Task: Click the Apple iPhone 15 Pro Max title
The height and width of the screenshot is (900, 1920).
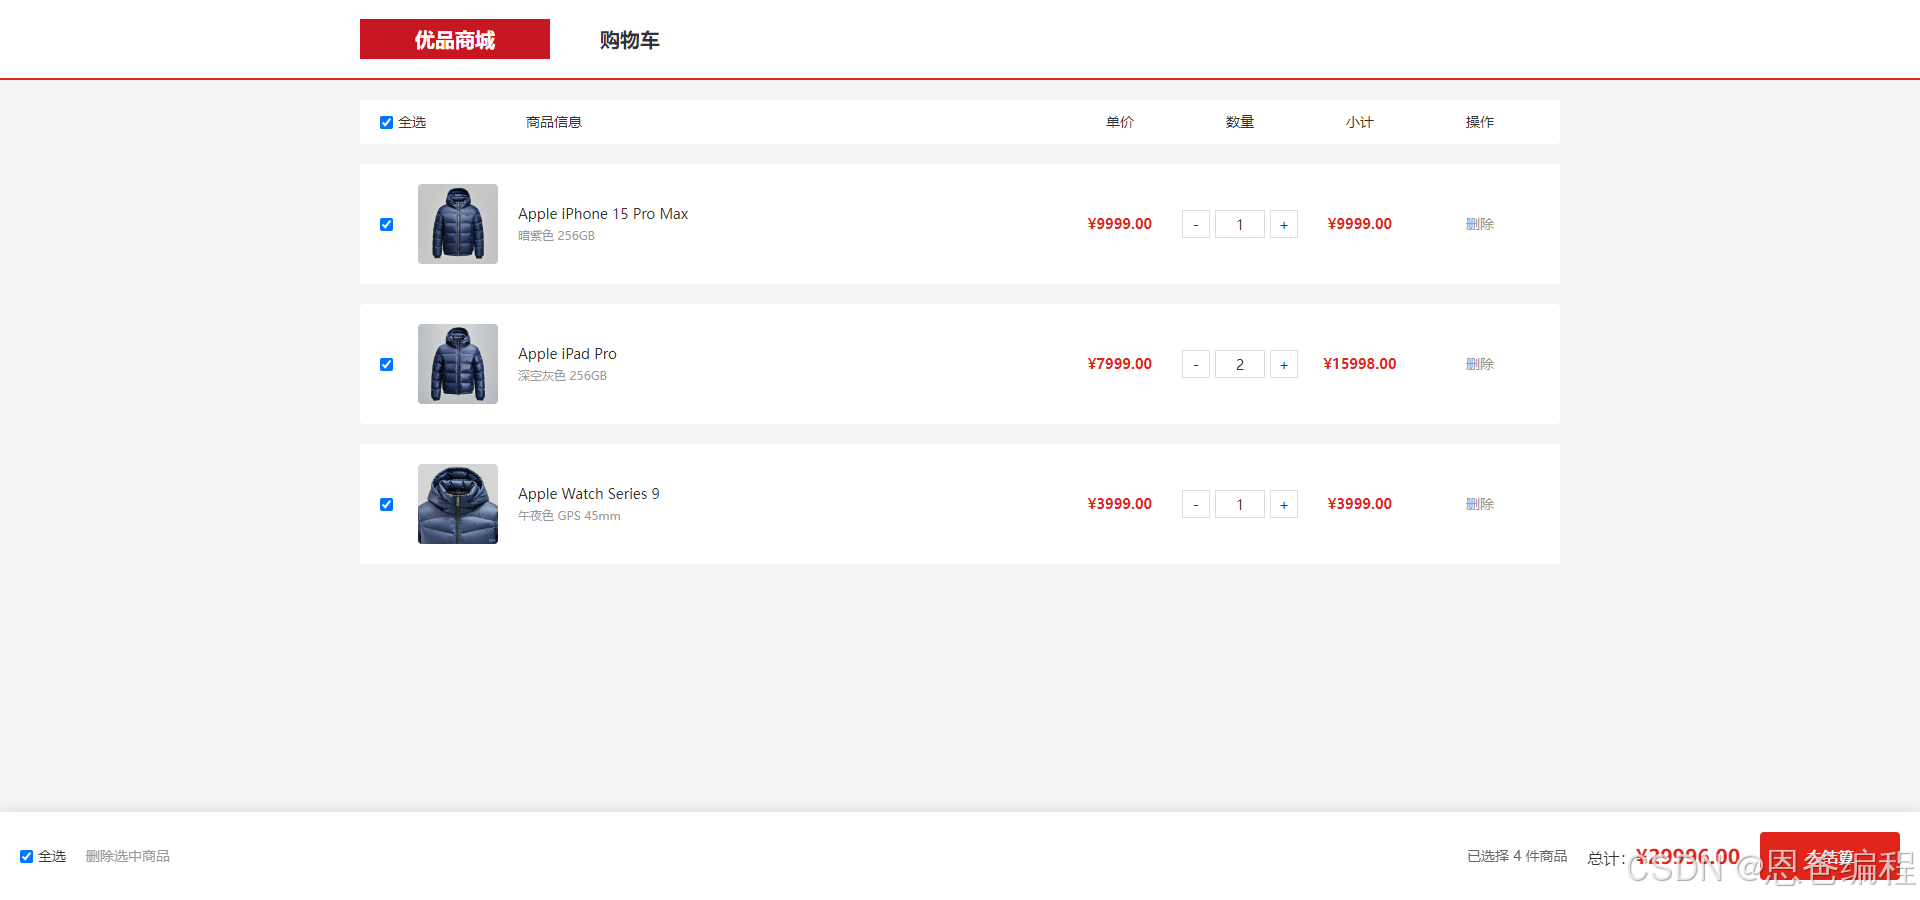Action: [603, 214]
